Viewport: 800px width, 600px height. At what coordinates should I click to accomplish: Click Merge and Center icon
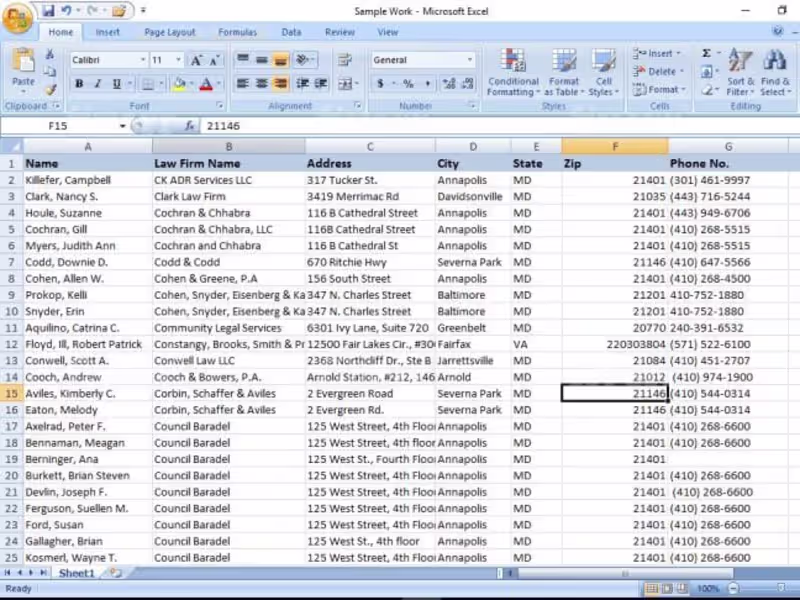(x=345, y=83)
